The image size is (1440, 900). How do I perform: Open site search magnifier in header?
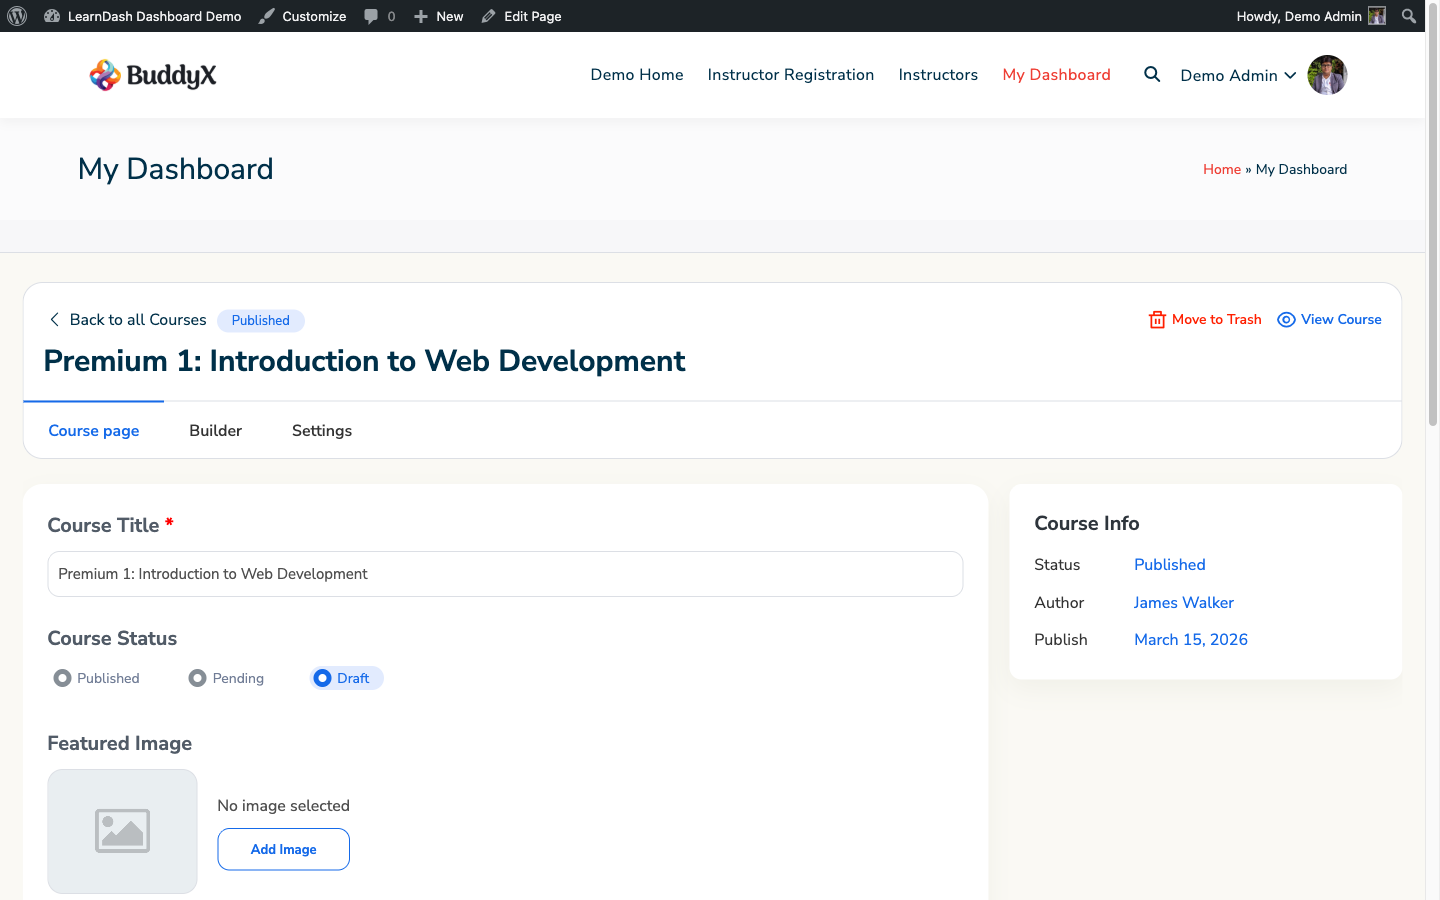pos(1152,75)
